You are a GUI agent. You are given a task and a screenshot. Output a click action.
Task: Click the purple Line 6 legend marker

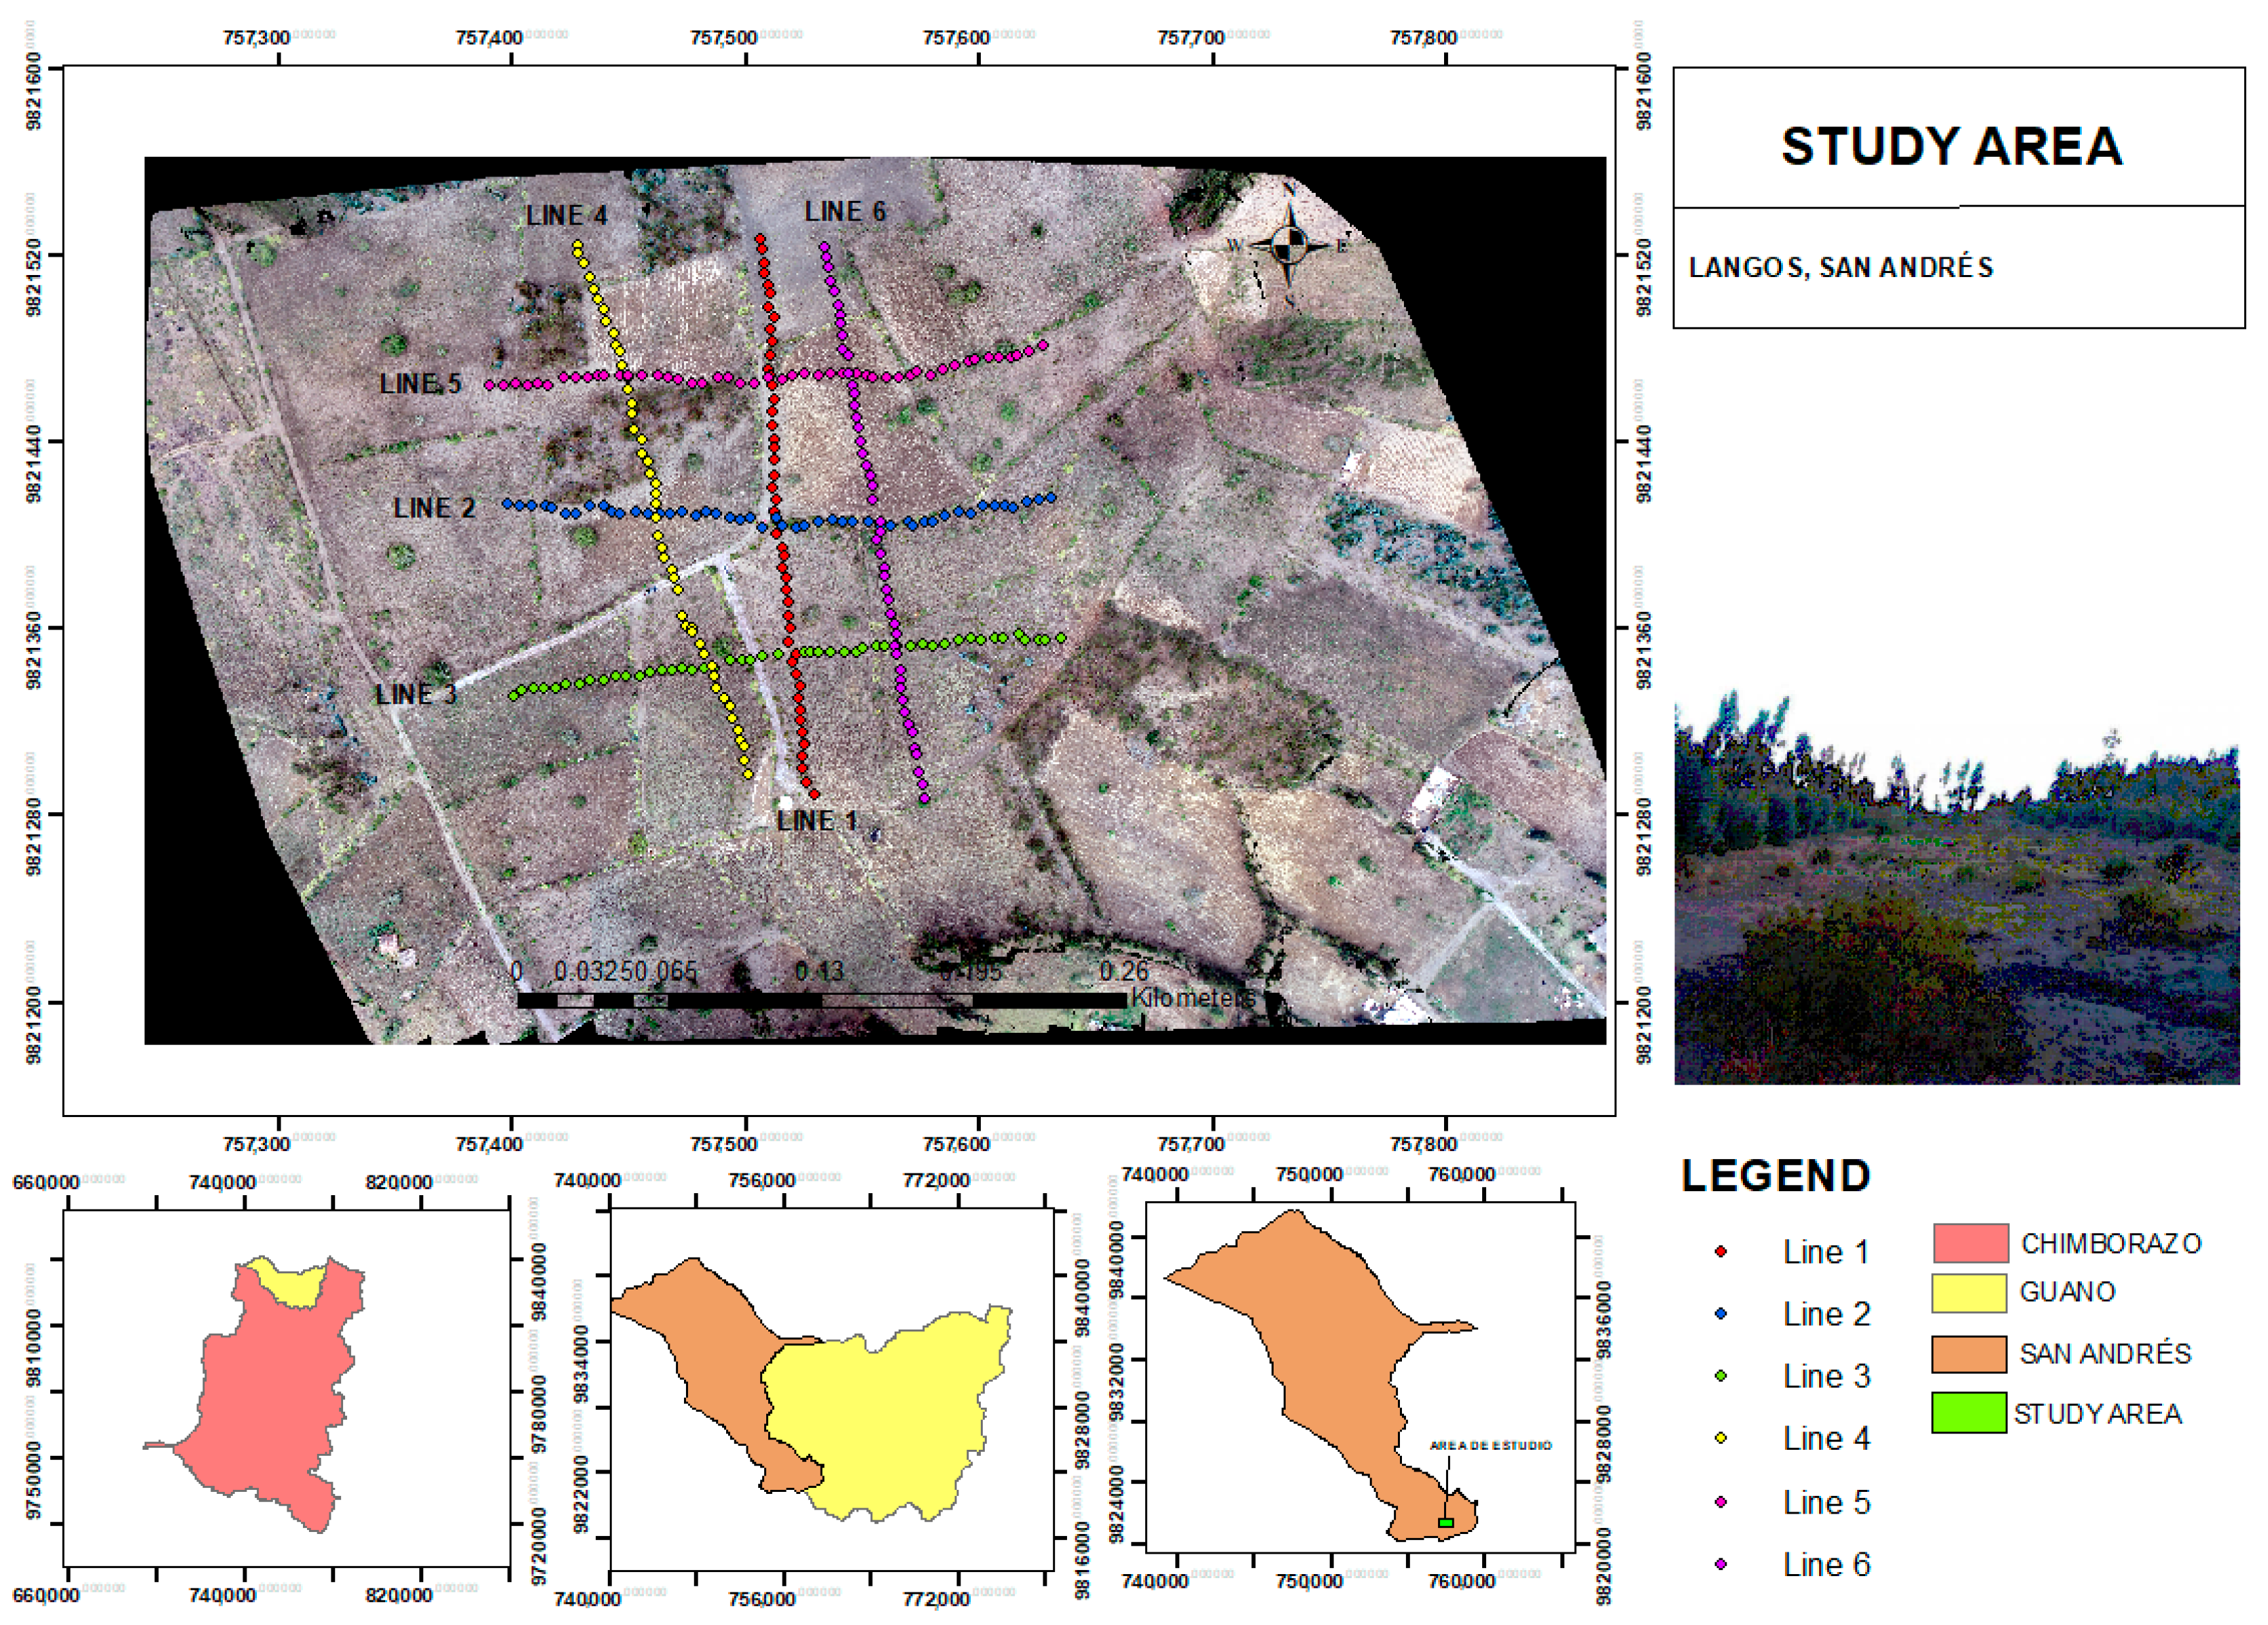[1721, 1564]
